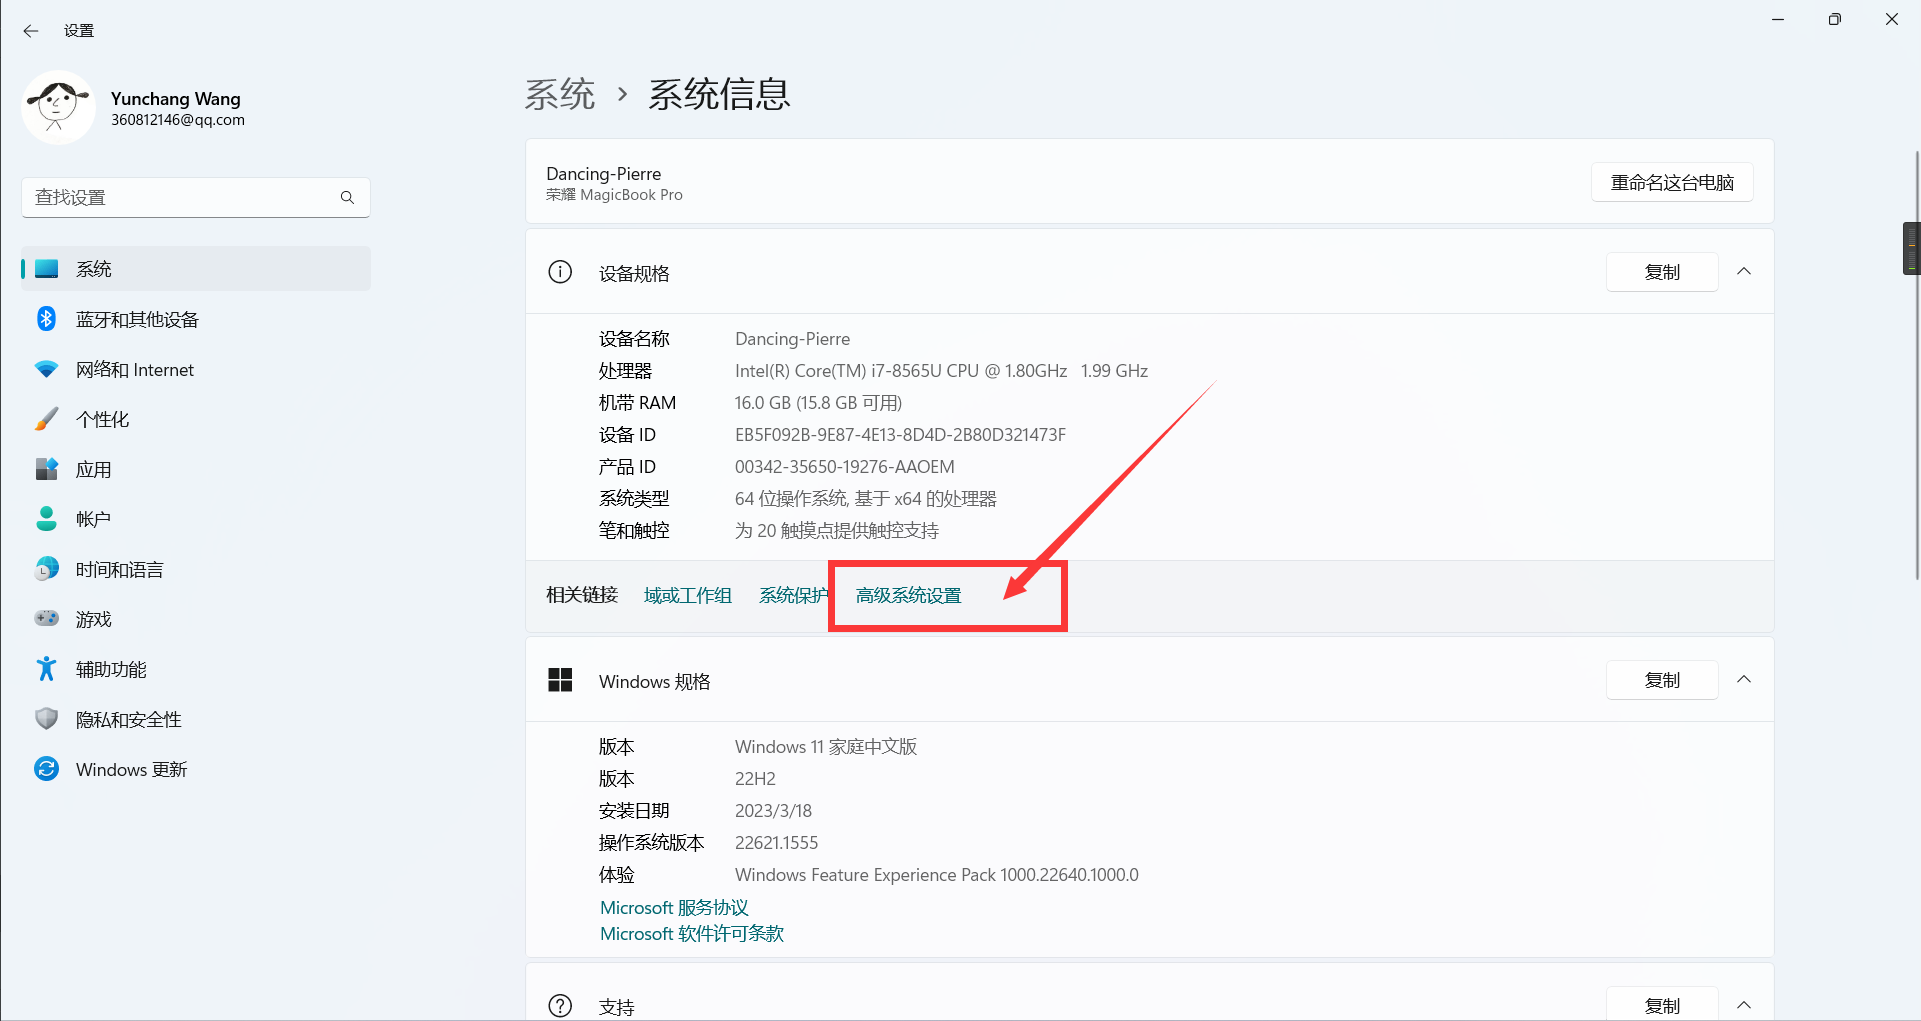Click Yunchang Wang account name
The height and width of the screenshot is (1021, 1921).
pos(176,98)
